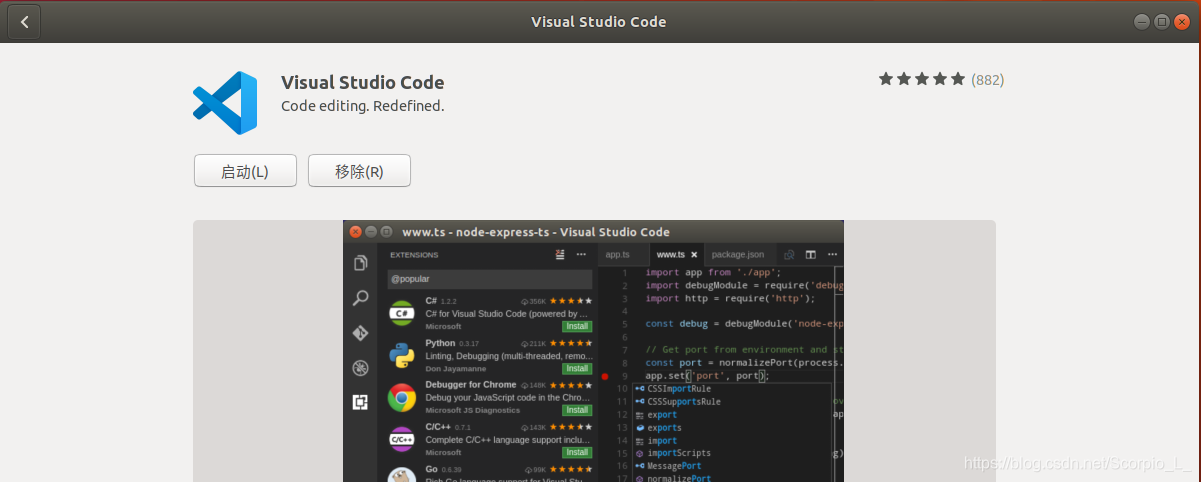The width and height of the screenshot is (1201, 482).
Task: Click the C/C++ extension logo in the preview
Action: (x=402, y=439)
